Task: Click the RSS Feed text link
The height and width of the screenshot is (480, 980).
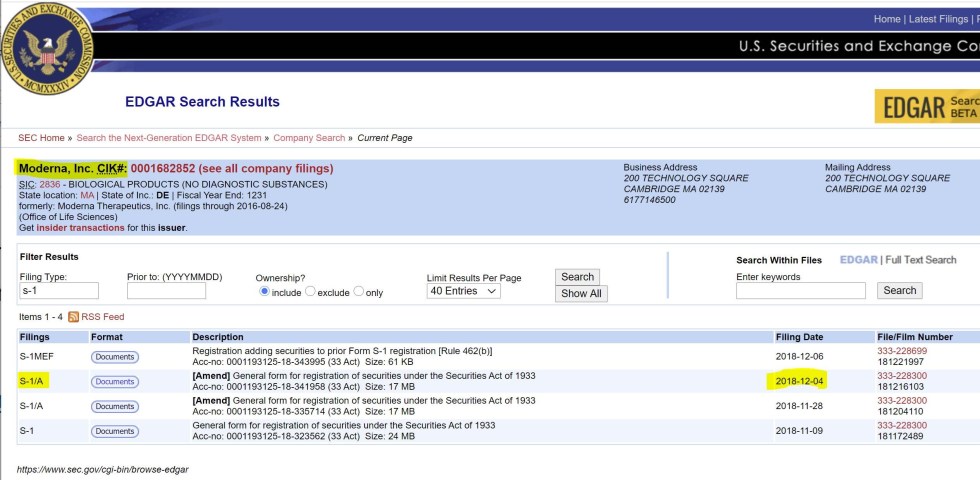Action: 102,317
